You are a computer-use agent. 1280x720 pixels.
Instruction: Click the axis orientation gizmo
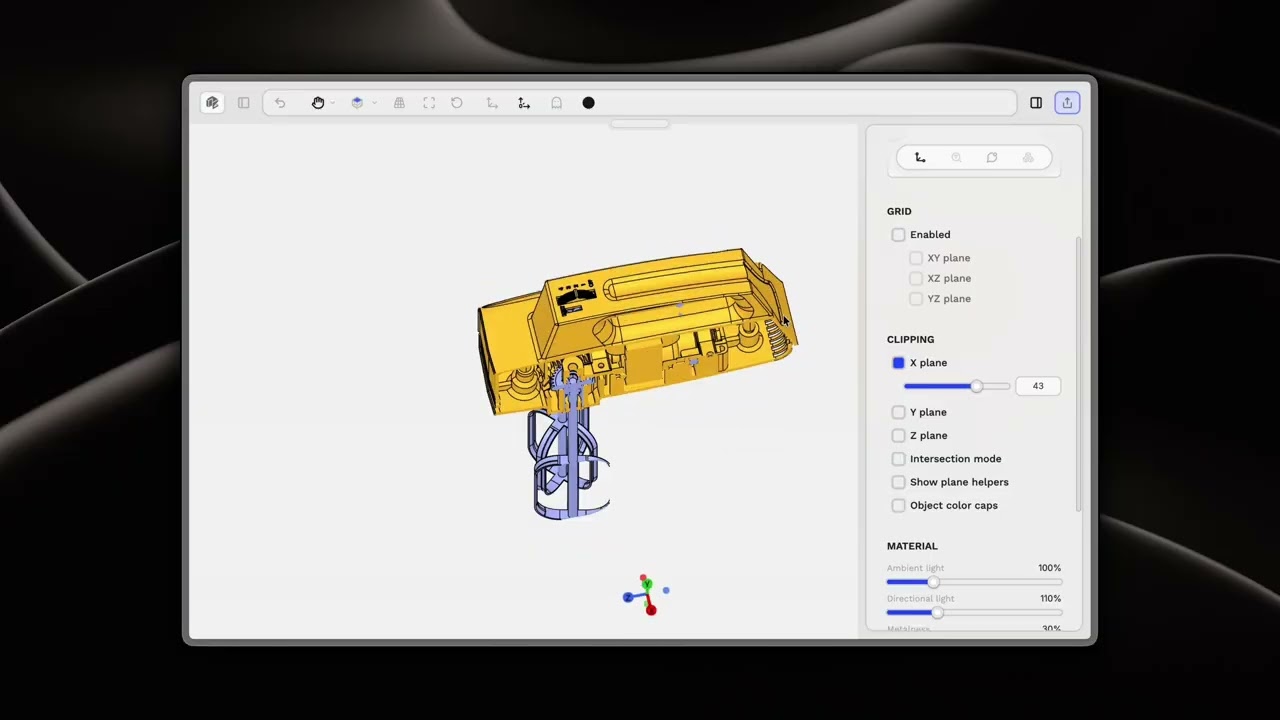point(646,594)
